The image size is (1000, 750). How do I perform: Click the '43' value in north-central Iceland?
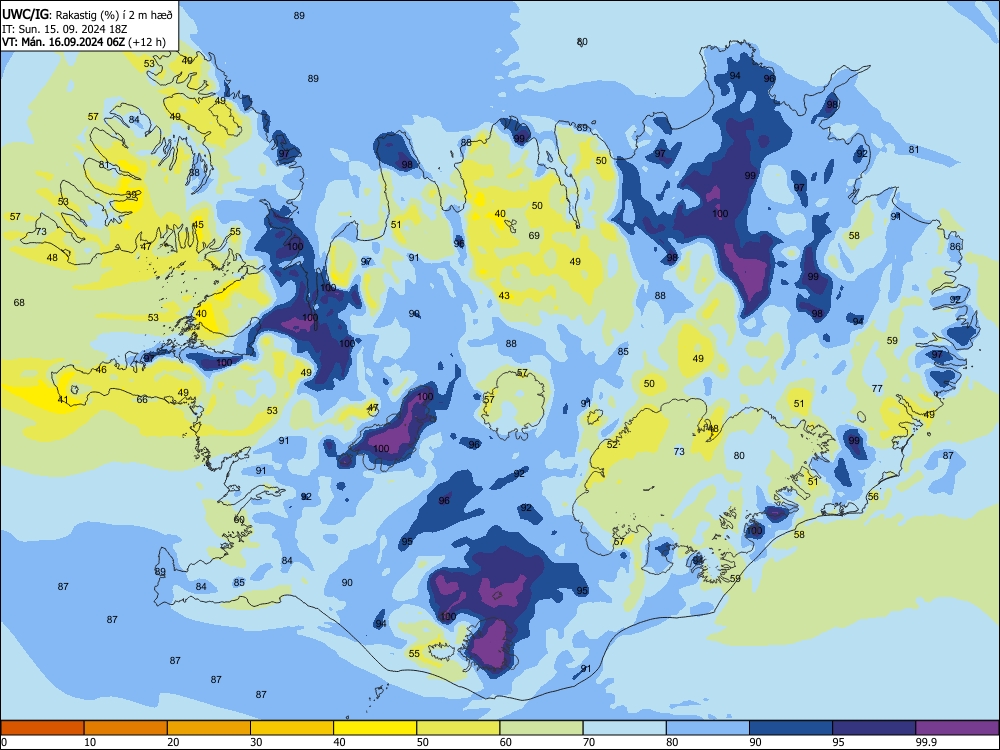pyautogui.click(x=504, y=295)
